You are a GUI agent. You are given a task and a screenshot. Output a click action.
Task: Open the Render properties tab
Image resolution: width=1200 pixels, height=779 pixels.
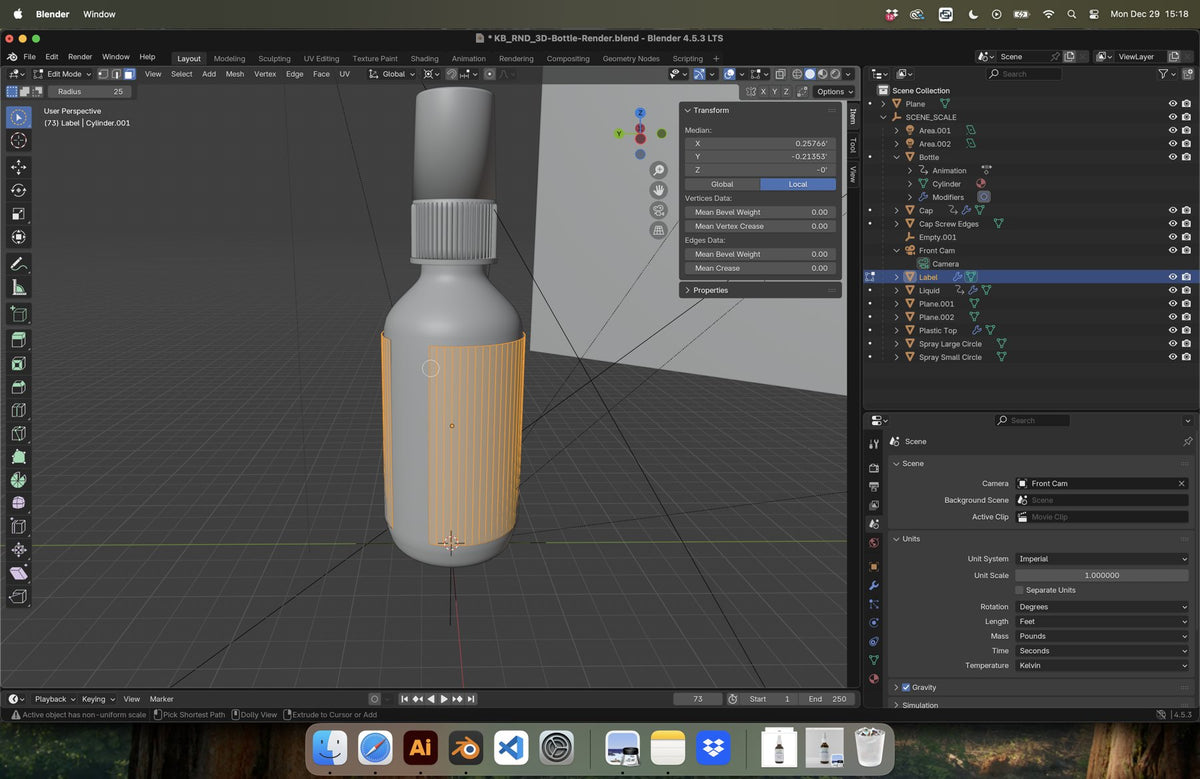coord(874,467)
